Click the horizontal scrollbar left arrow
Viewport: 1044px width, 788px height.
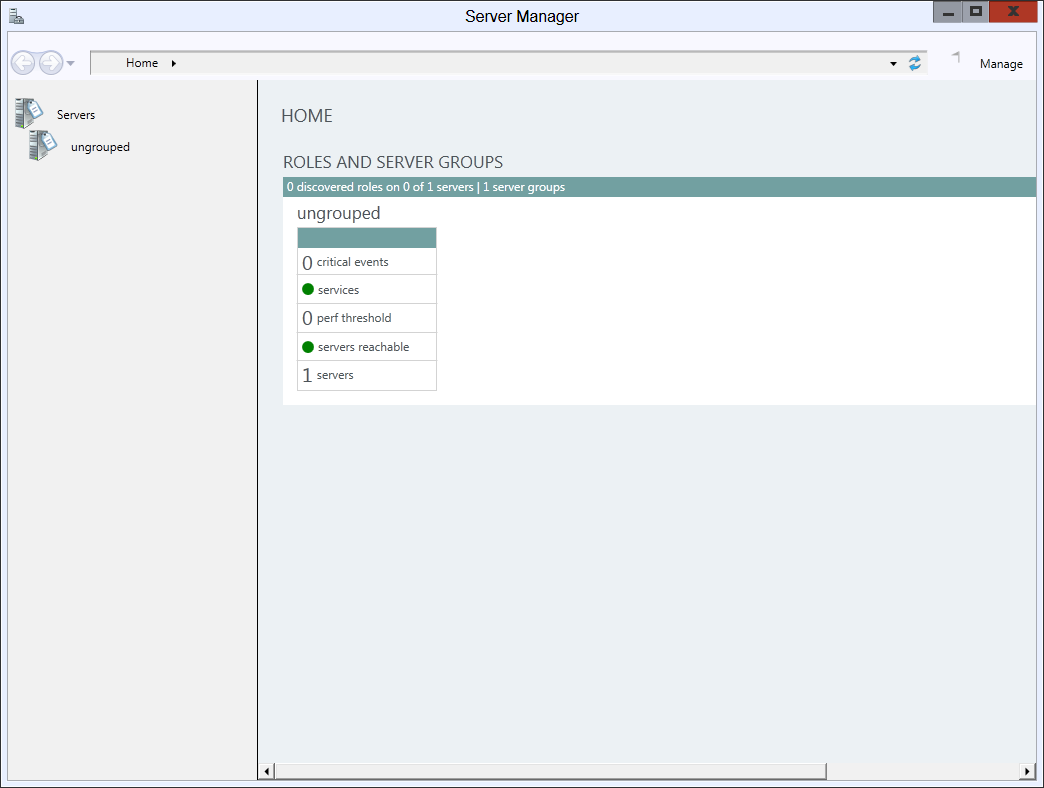click(x=266, y=771)
